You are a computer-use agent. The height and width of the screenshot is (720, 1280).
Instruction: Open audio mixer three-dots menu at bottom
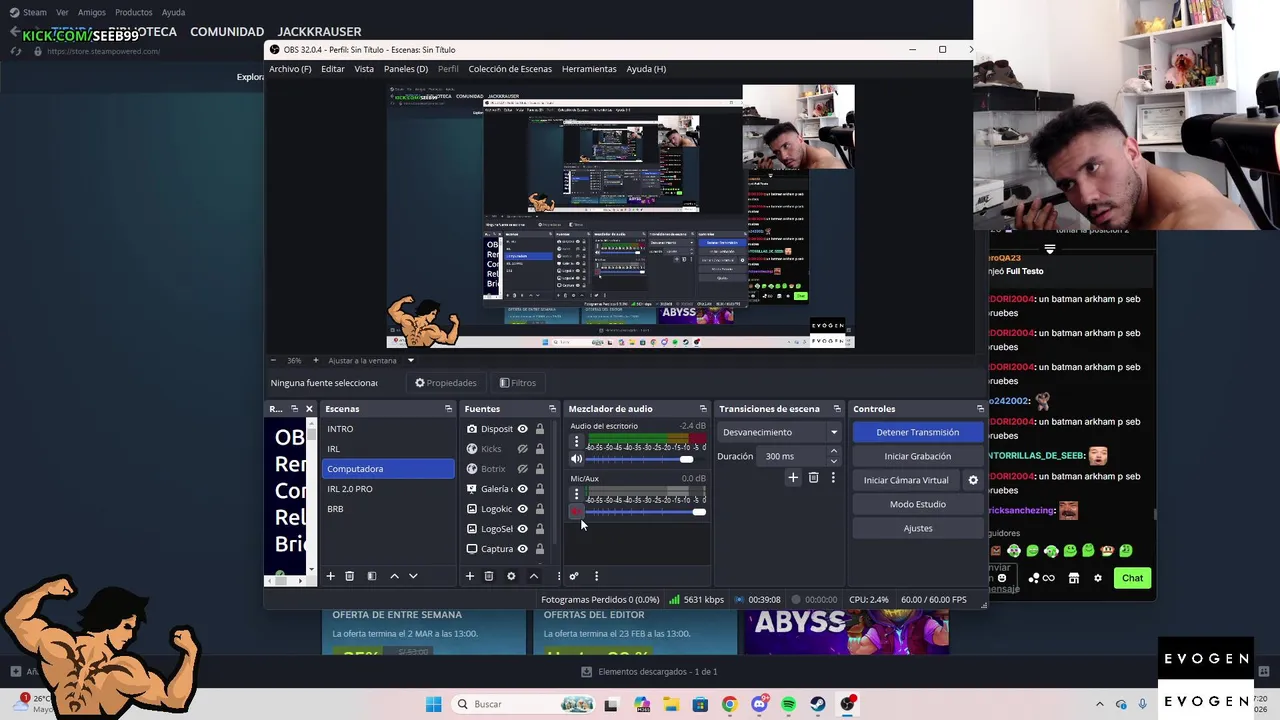[596, 576]
